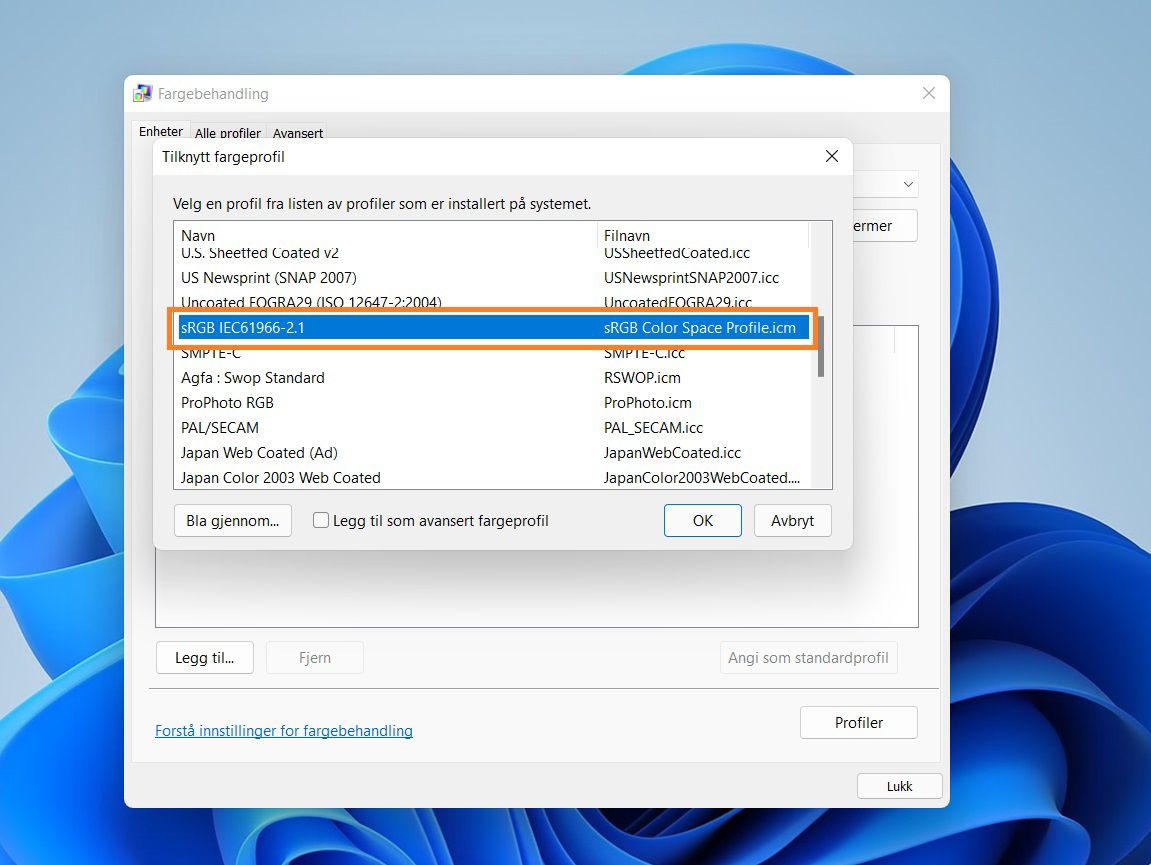Click file name 'PAL_SECAM.icc'

[x=653, y=427]
